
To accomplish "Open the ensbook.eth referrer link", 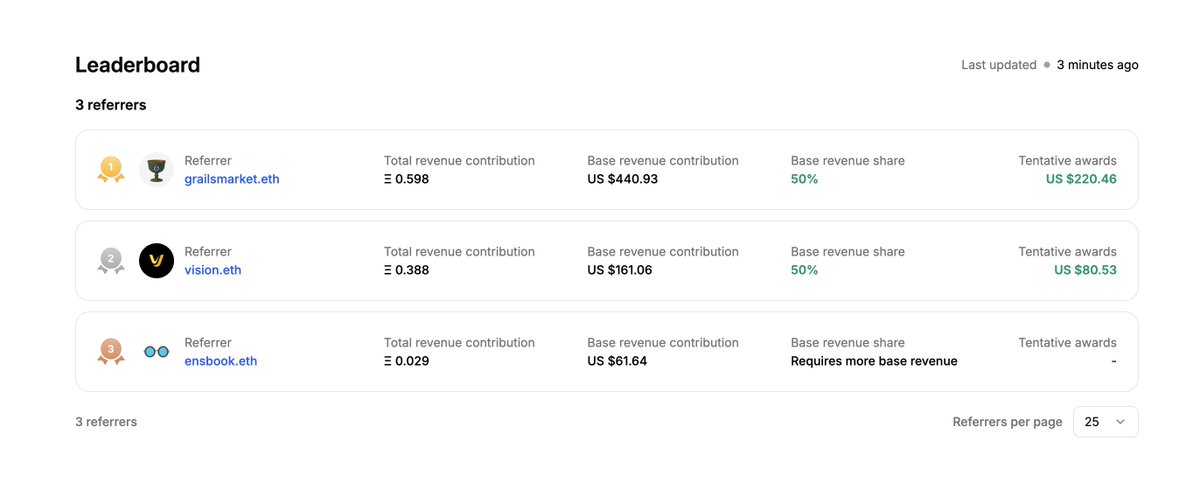I will click(221, 361).
